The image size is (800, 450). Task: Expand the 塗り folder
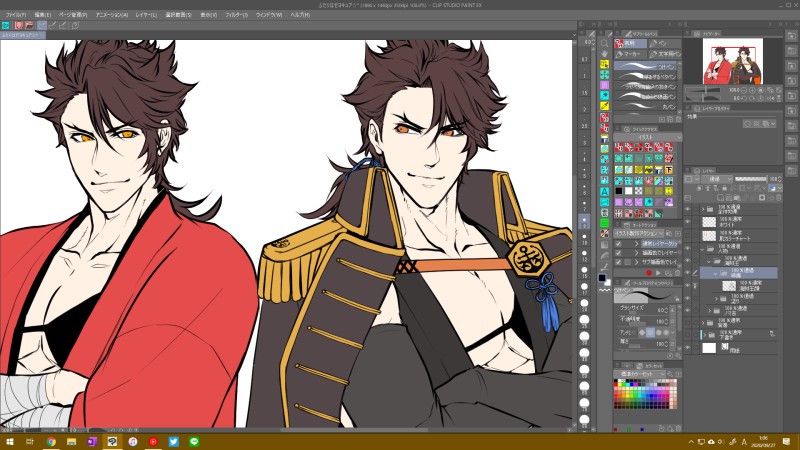click(715, 298)
